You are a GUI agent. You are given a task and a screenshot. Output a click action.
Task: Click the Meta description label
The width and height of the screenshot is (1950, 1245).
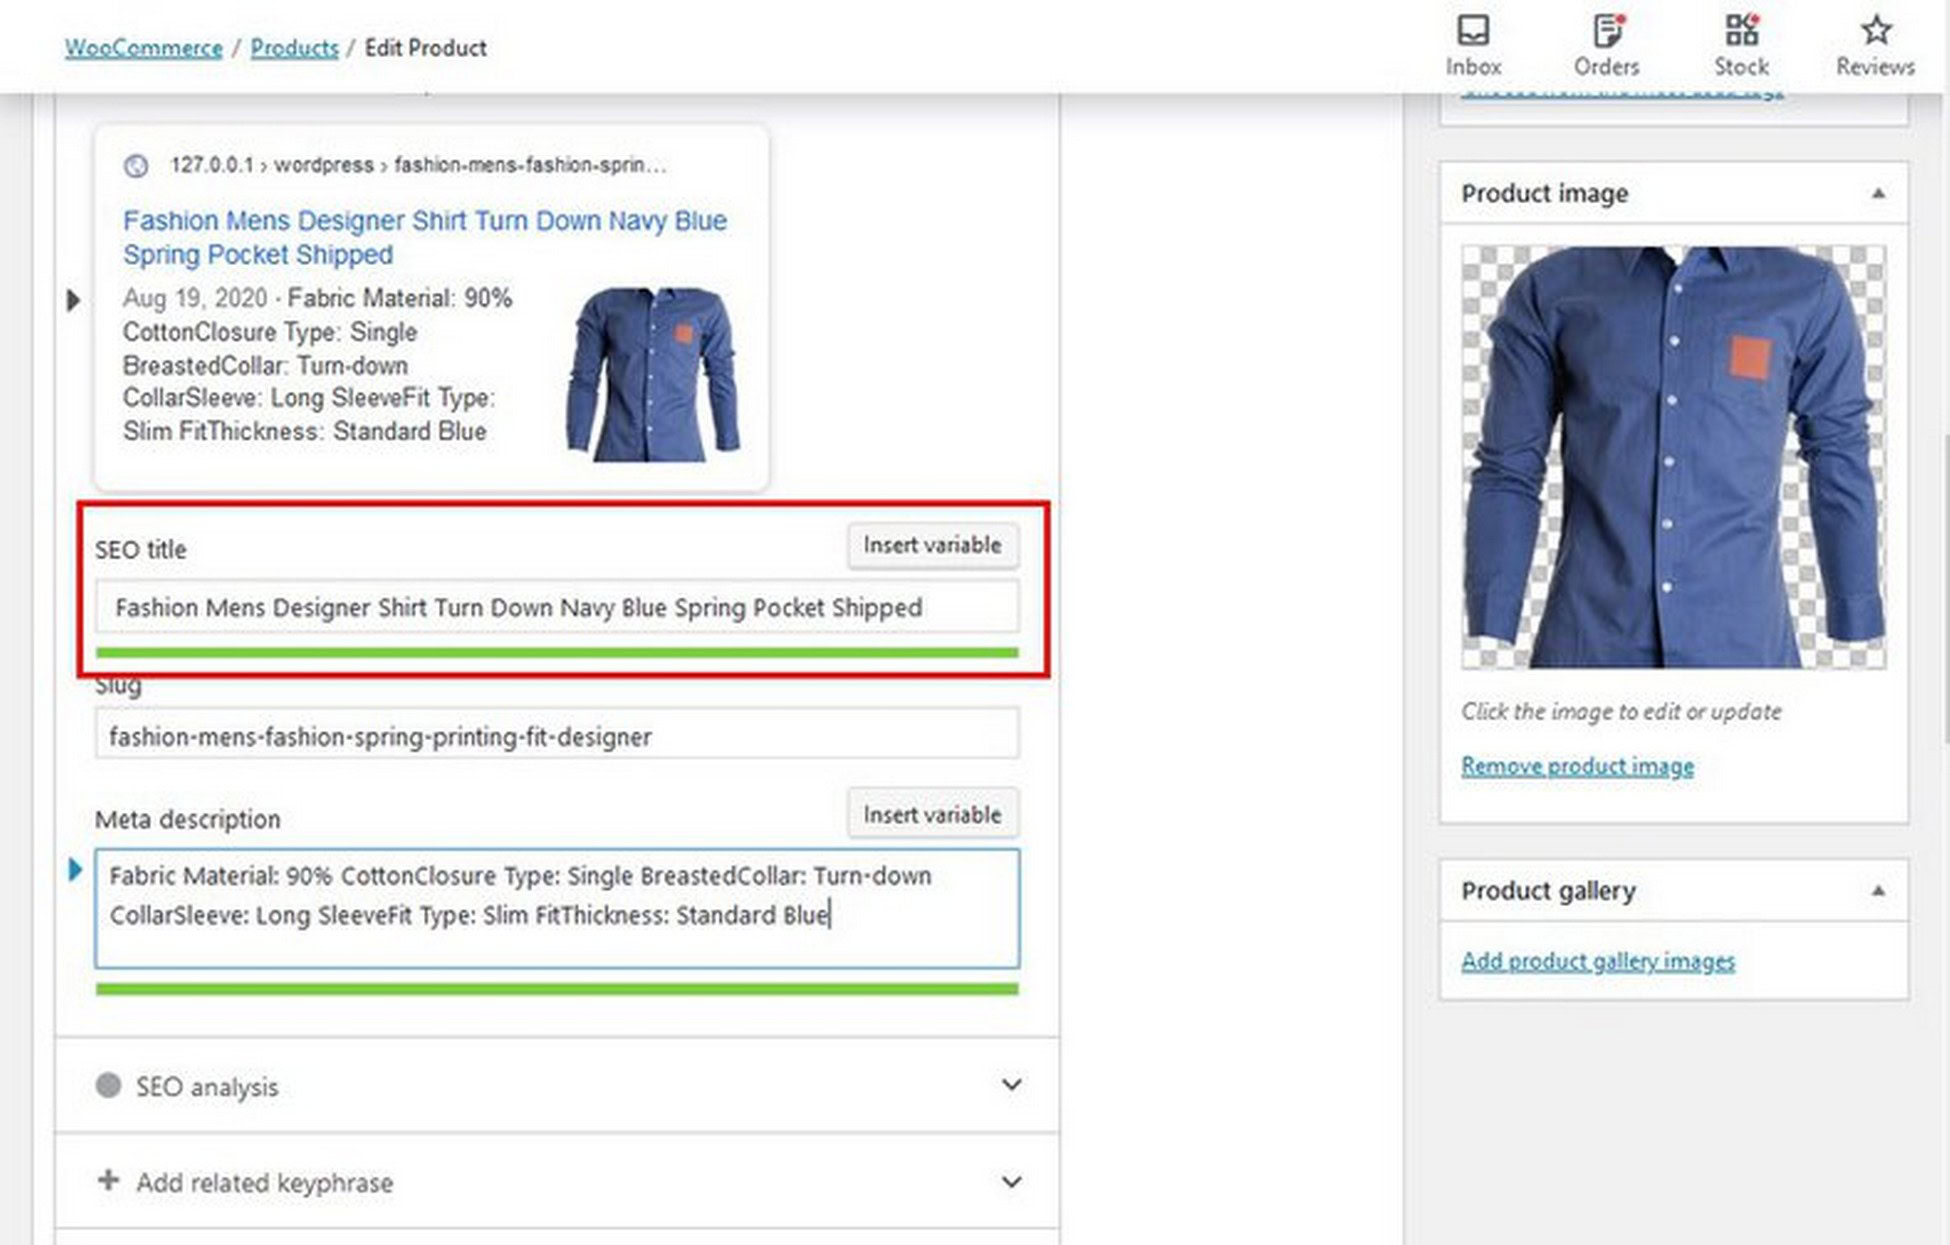(x=187, y=819)
